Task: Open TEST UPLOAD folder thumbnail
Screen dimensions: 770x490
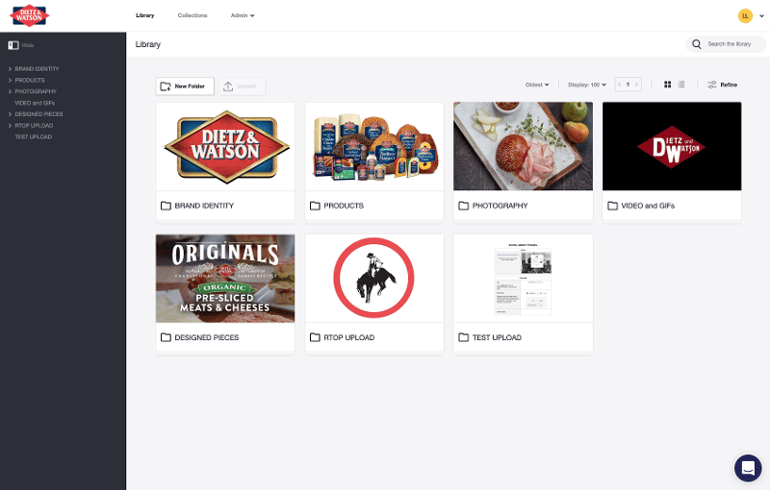Action: [x=523, y=278]
